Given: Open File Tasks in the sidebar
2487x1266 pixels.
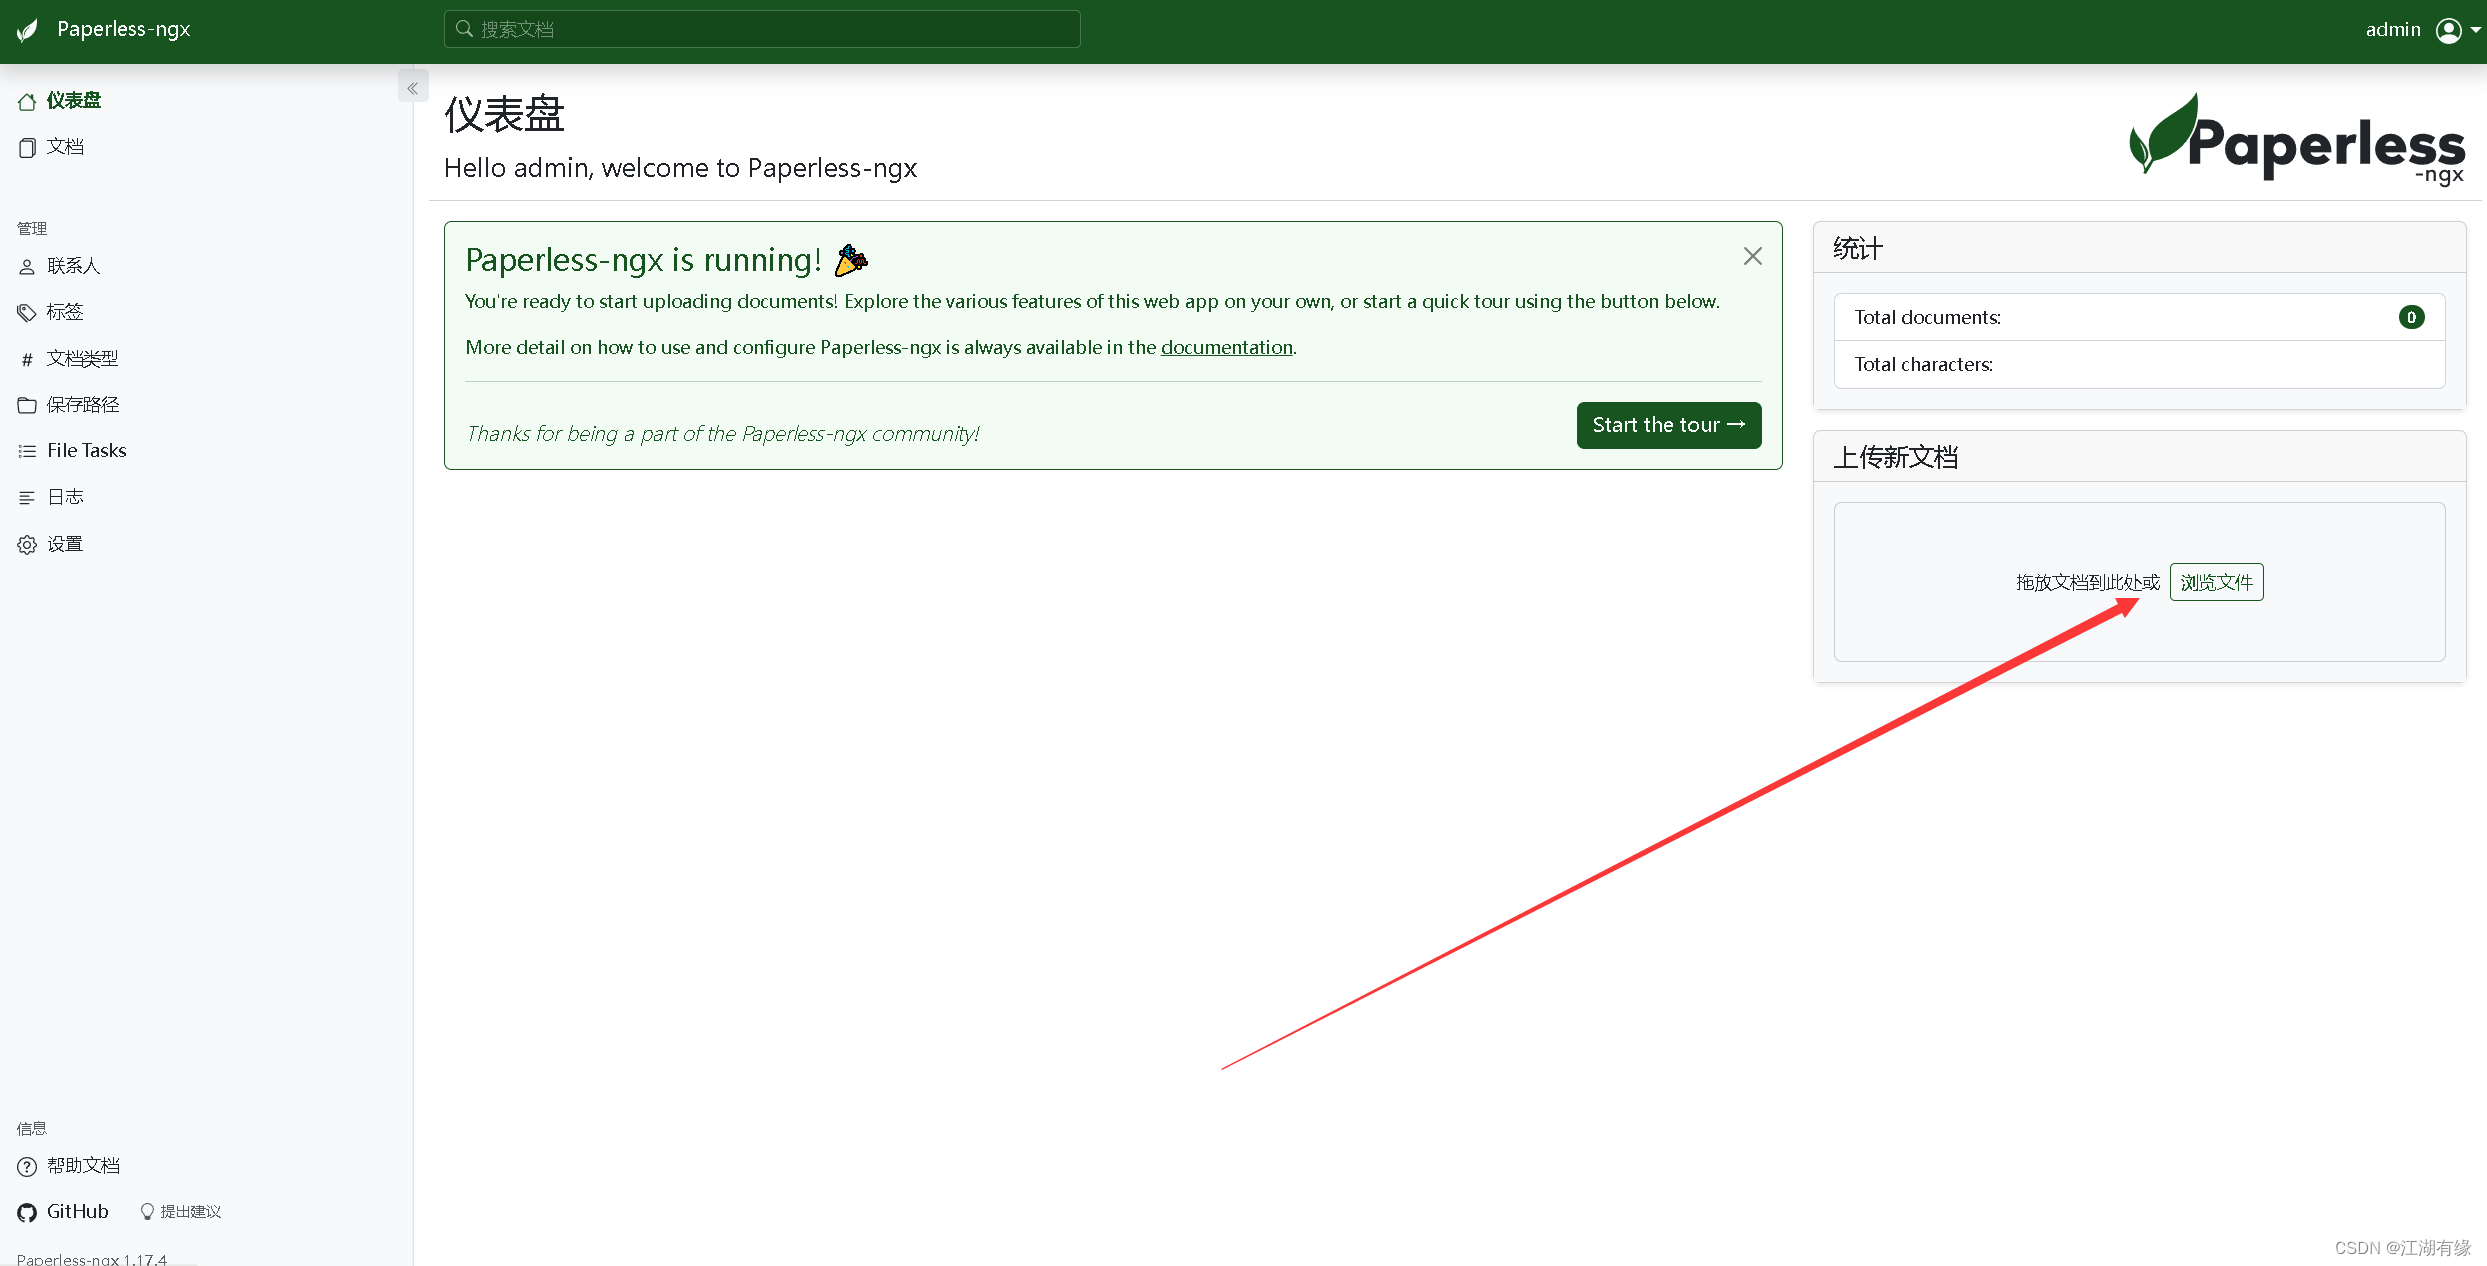Looking at the screenshot, I should pyautogui.click(x=86, y=450).
